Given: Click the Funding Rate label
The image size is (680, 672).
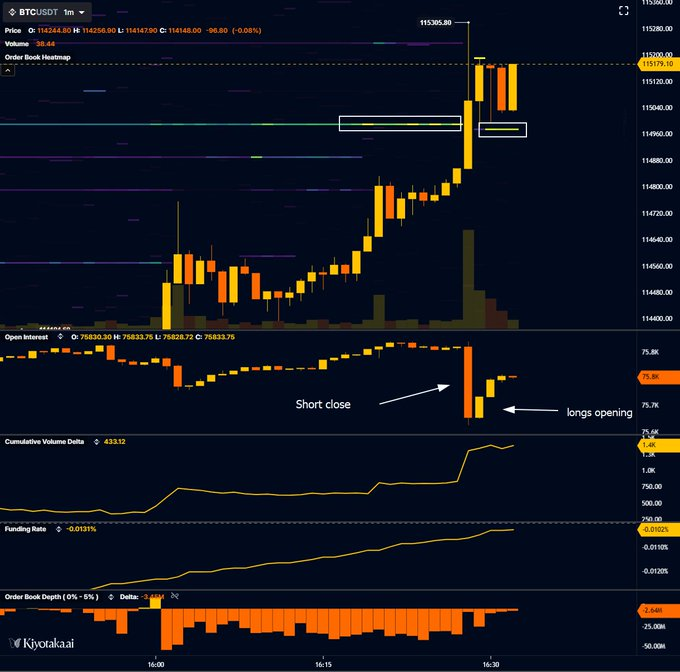Looking at the screenshot, I should [x=26, y=528].
